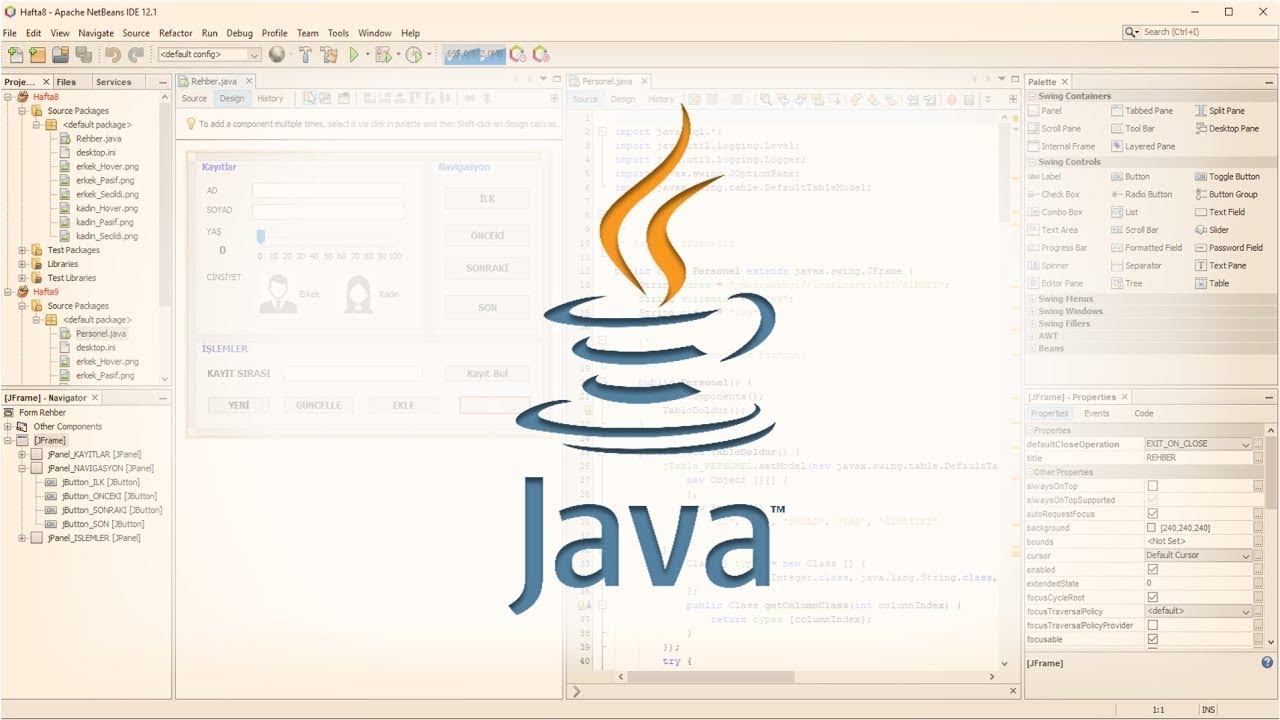
Task: Click the globe browser icon in toolbar
Action: (x=277, y=55)
